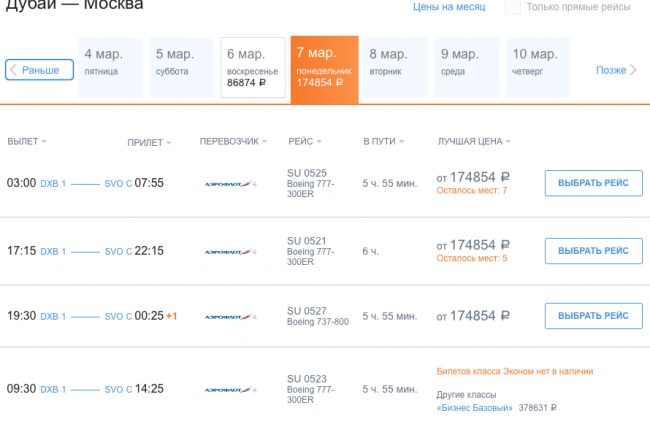Enable Только прямые рейсы checkbox
Image resolution: width=650 pixels, height=424 pixels.
[x=512, y=7]
